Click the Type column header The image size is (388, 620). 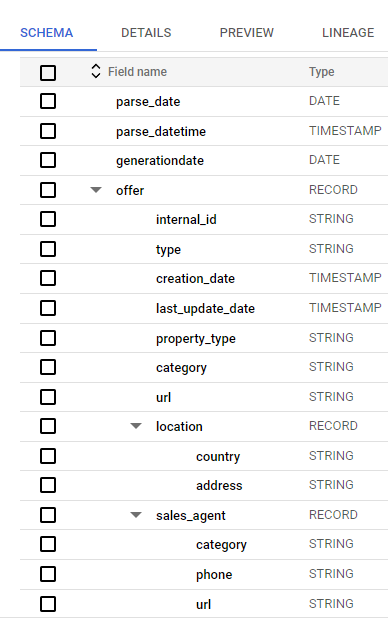point(322,72)
